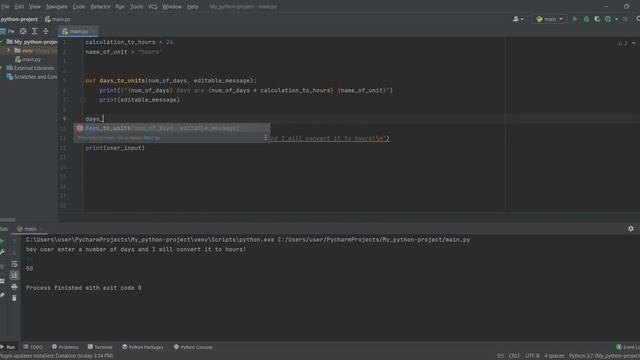This screenshot has height=360, width=640.
Task: Select Scratches and Consoles tree node
Action: (32, 77)
